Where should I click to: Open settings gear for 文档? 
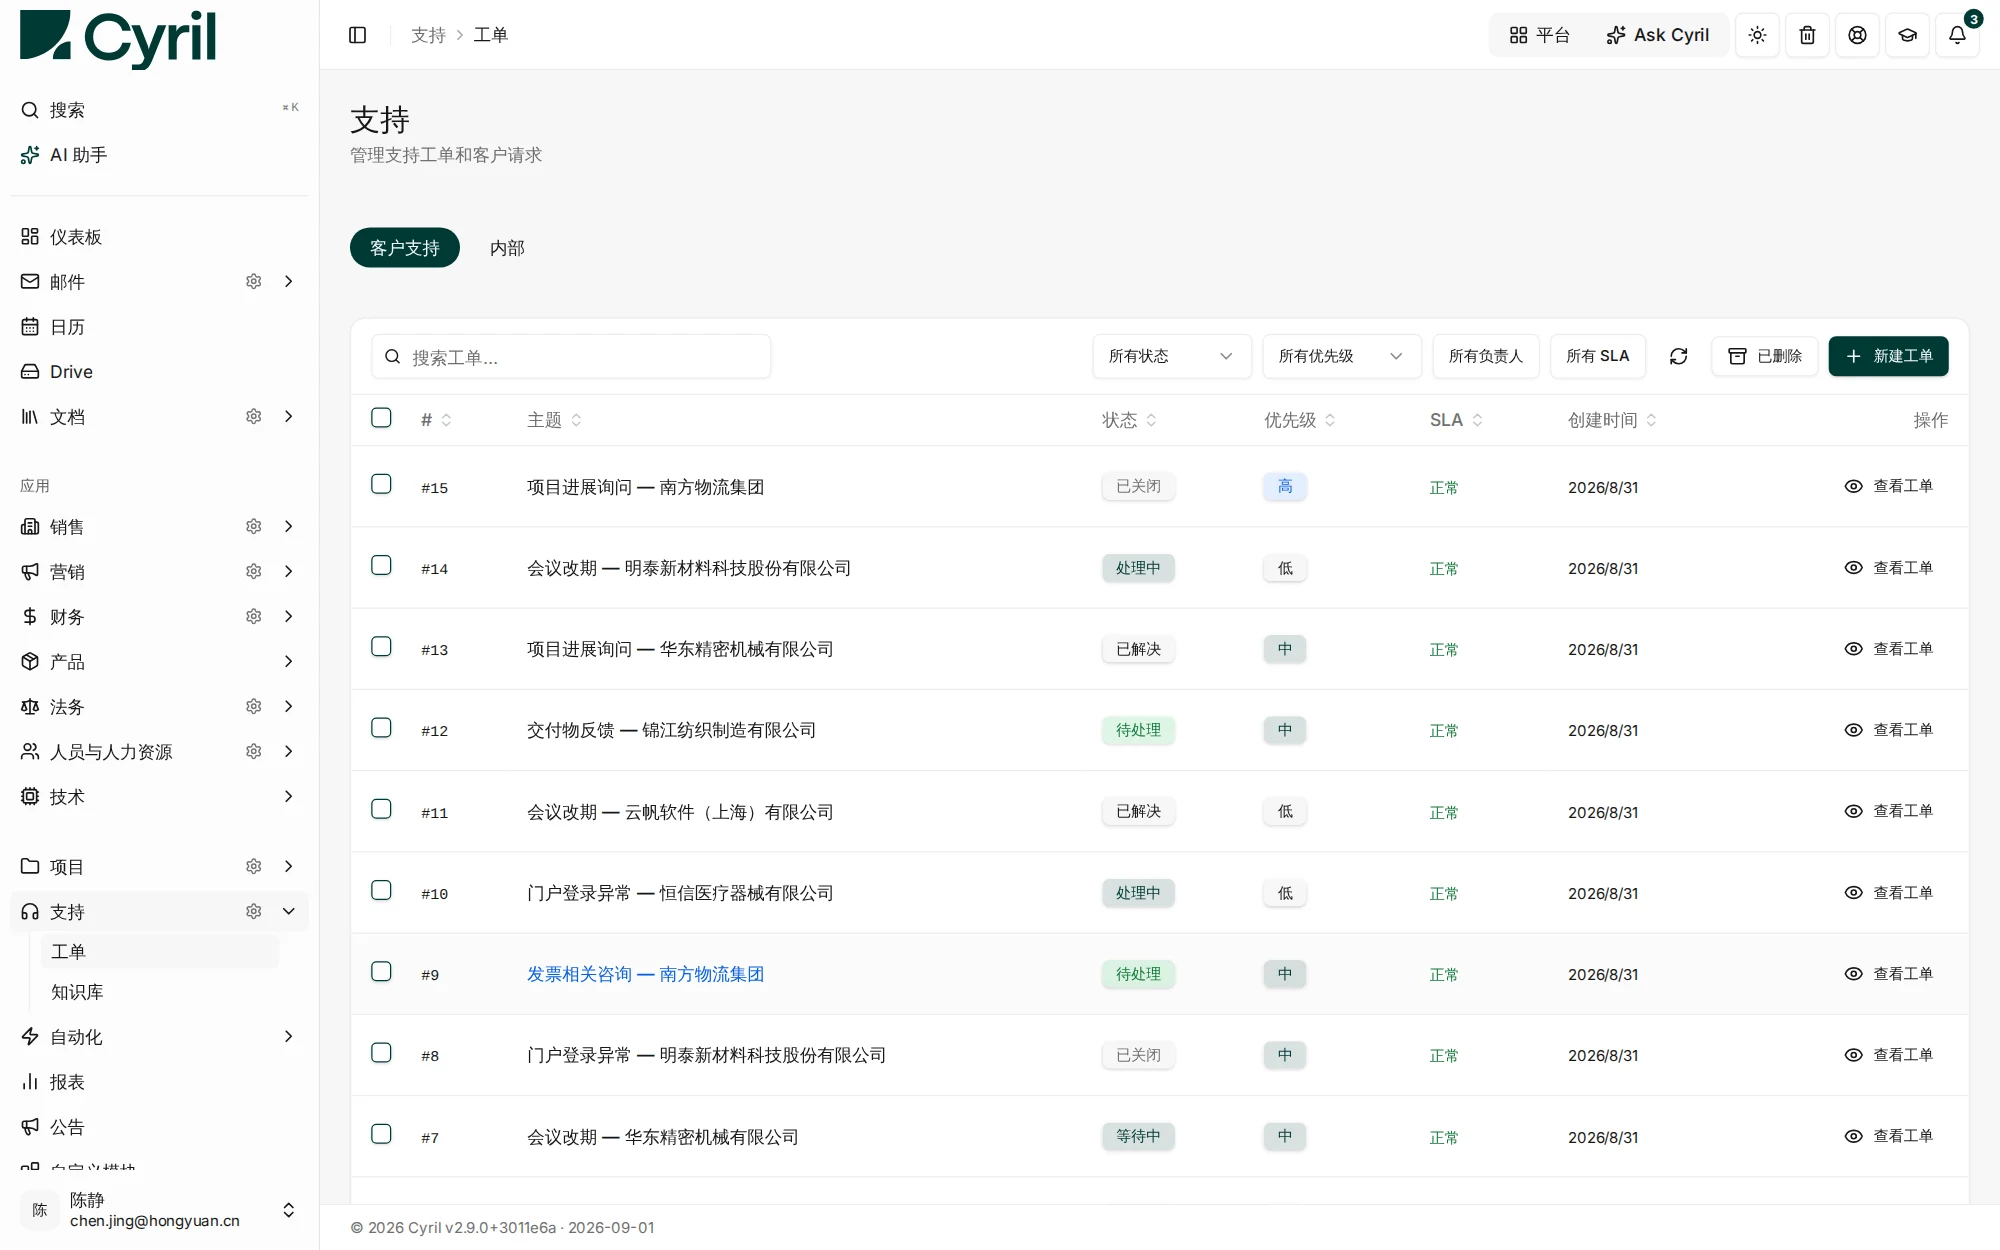[254, 416]
